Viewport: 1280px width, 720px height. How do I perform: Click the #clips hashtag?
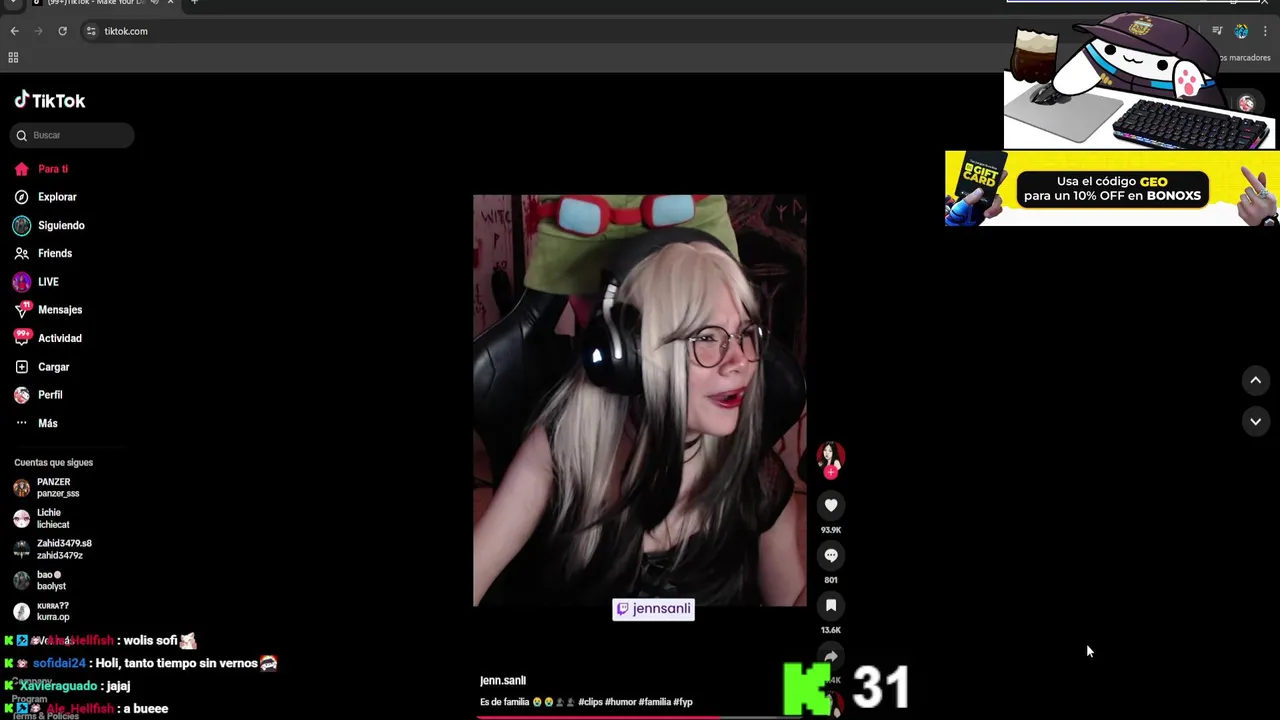pos(590,702)
